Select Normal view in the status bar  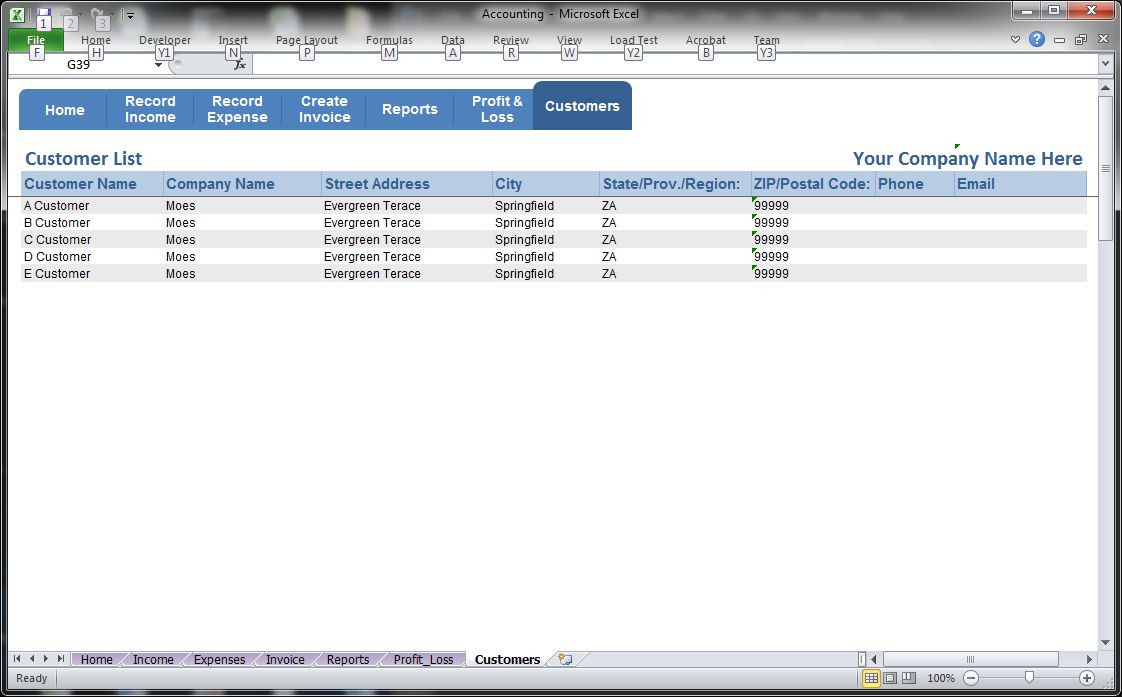click(x=871, y=678)
